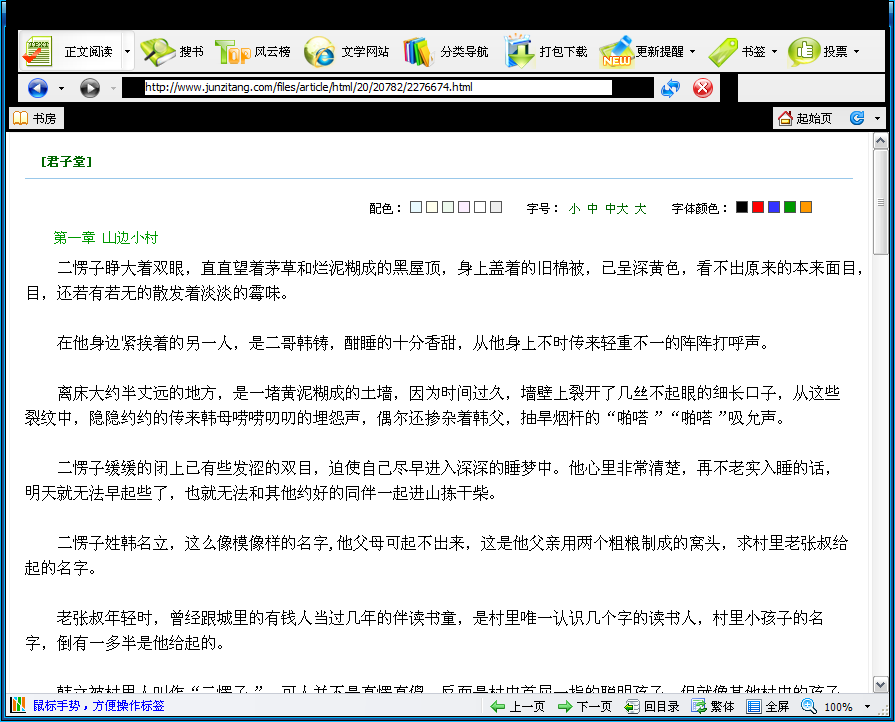Click the 打包下载 download icon
The image size is (895, 722).
(x=520, y=51)
